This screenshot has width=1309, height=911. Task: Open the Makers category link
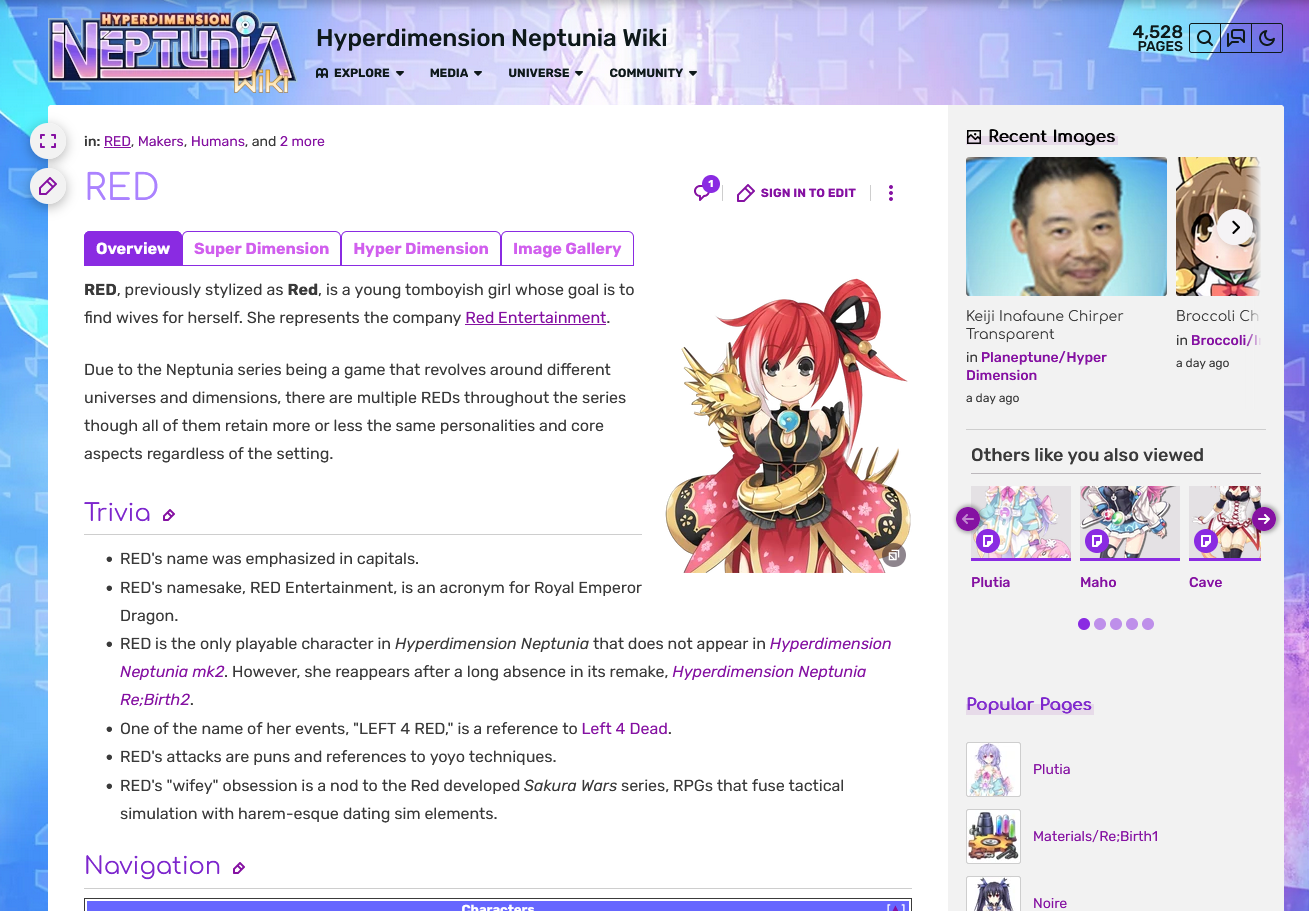click(161, 141)
